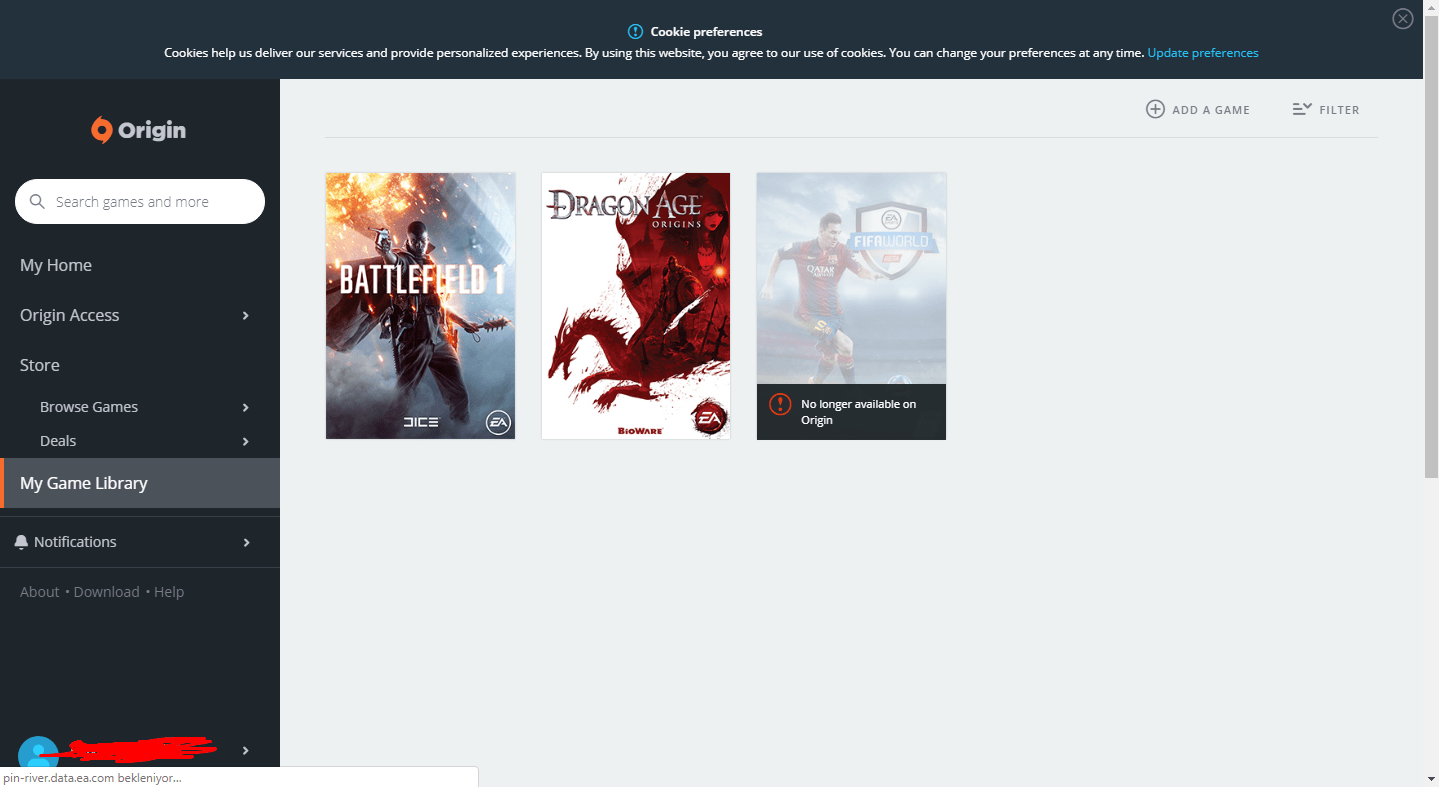
Task: Click the user avatar icon
Action: click(x=39, y=752)
